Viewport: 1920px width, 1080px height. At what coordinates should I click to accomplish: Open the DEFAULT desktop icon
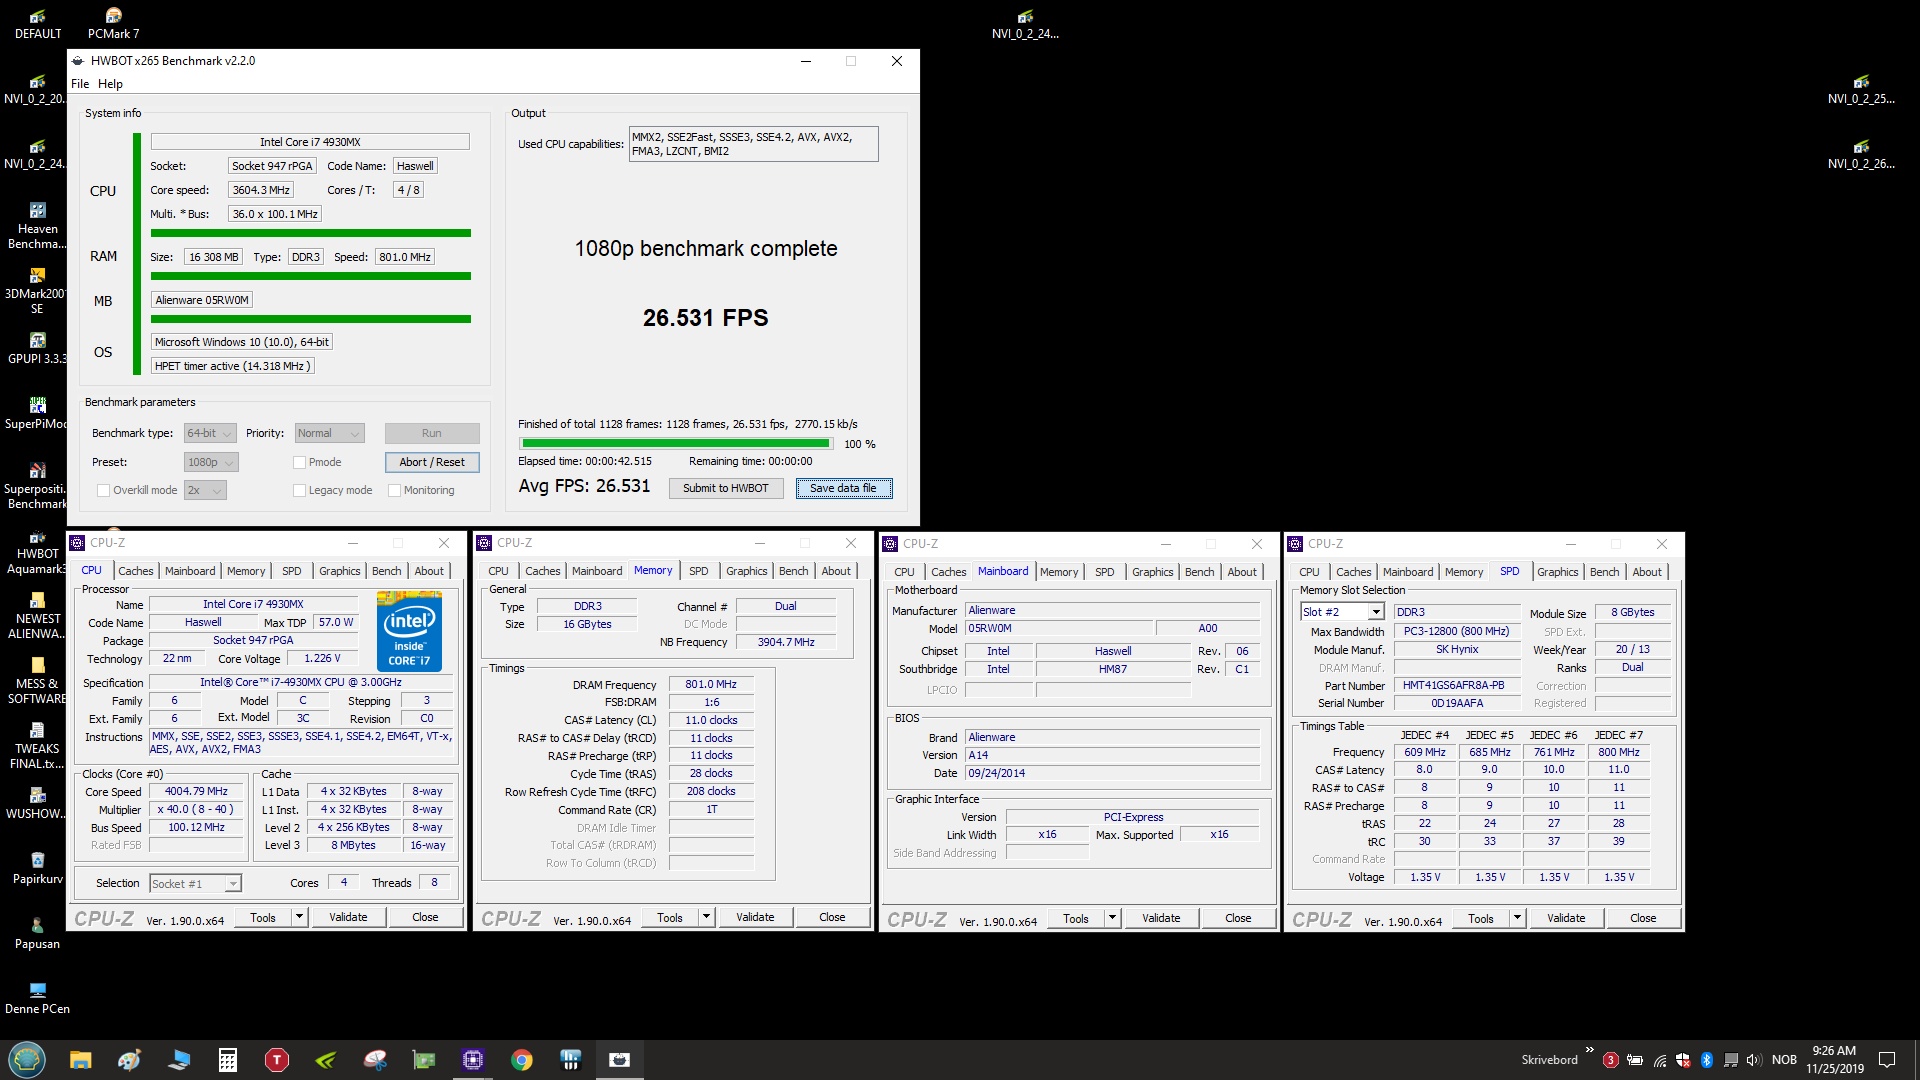pyautogui.click(x=38, y=23)
